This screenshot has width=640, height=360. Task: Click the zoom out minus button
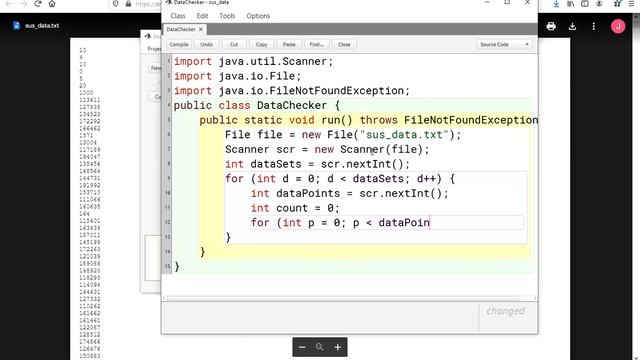(x=302, y=347)
